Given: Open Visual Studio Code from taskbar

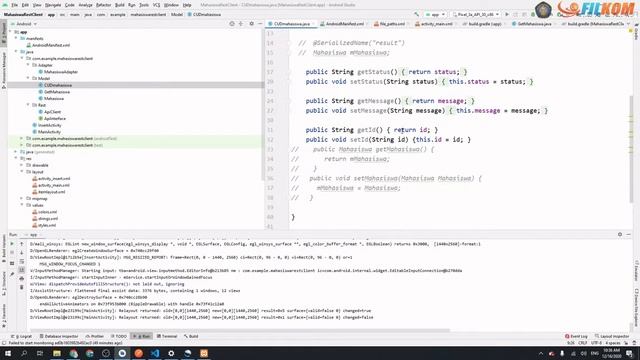Looking at the screenshot, I should pos(155,353).
